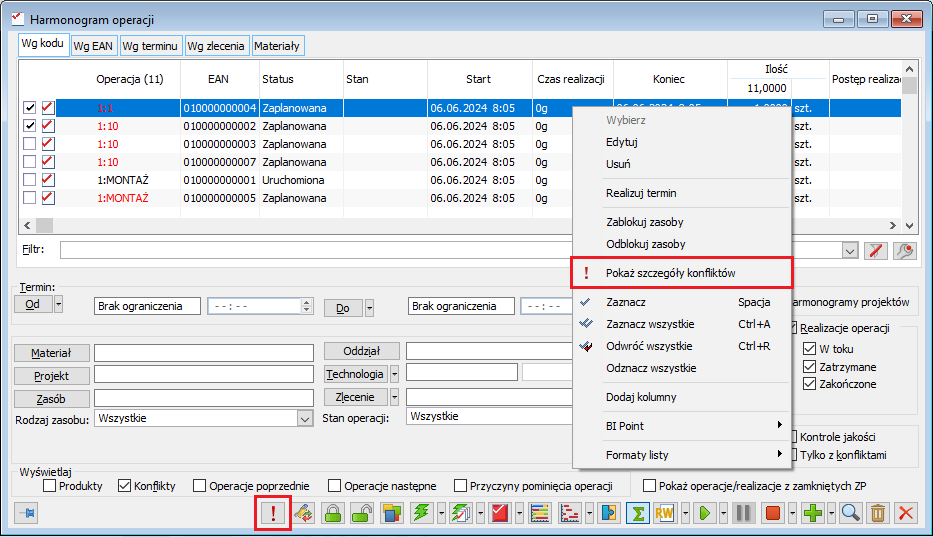Click the single green lightning bolt icon
Viewport: 933px width, 537px height.
coord(421,513)
